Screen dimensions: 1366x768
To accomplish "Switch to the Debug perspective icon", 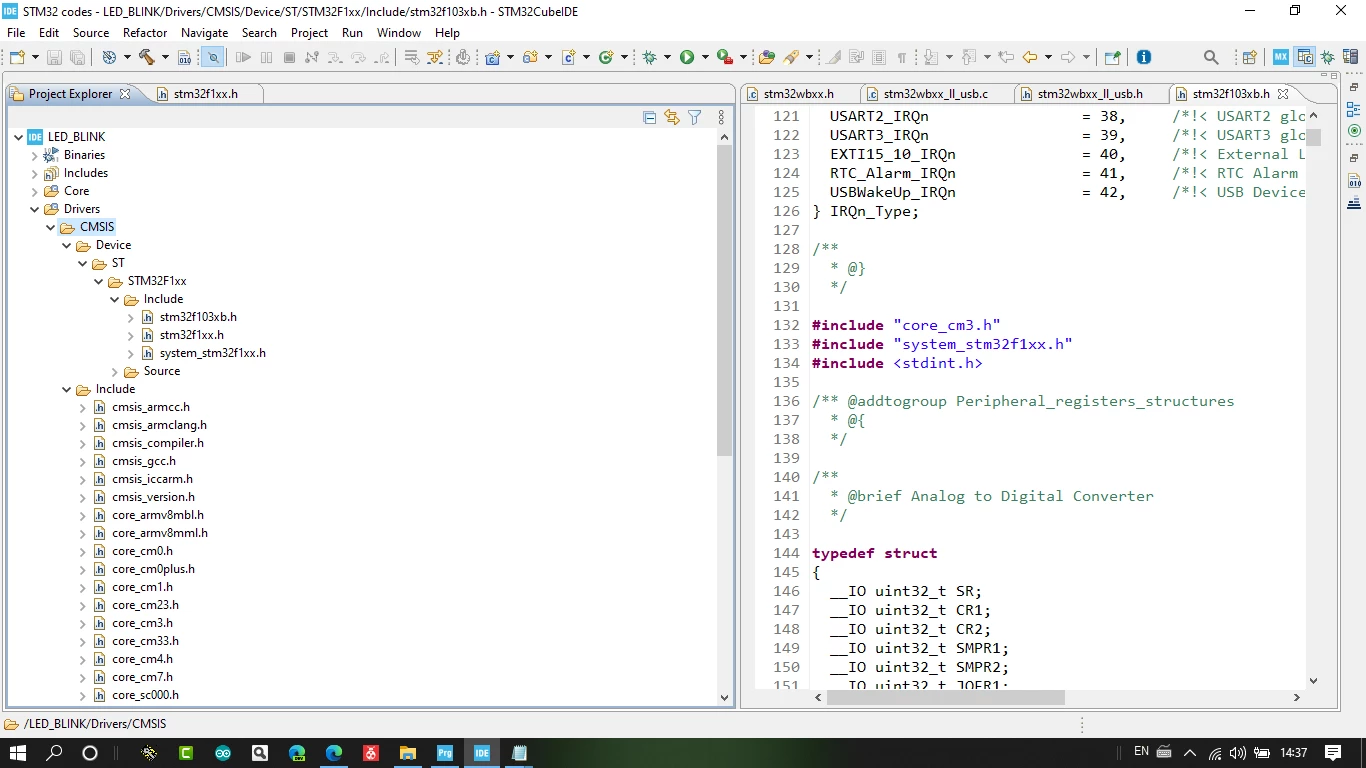I will click(1327, 57).
